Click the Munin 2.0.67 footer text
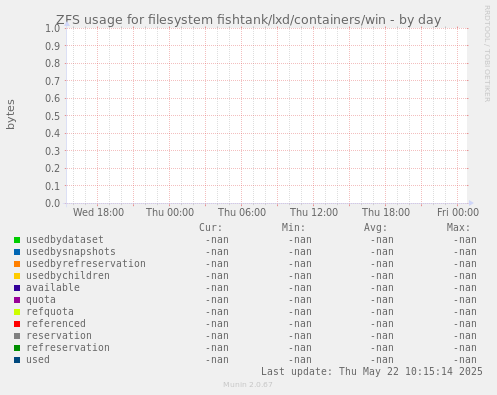497x395 pixels. click(x=248, y=385)
